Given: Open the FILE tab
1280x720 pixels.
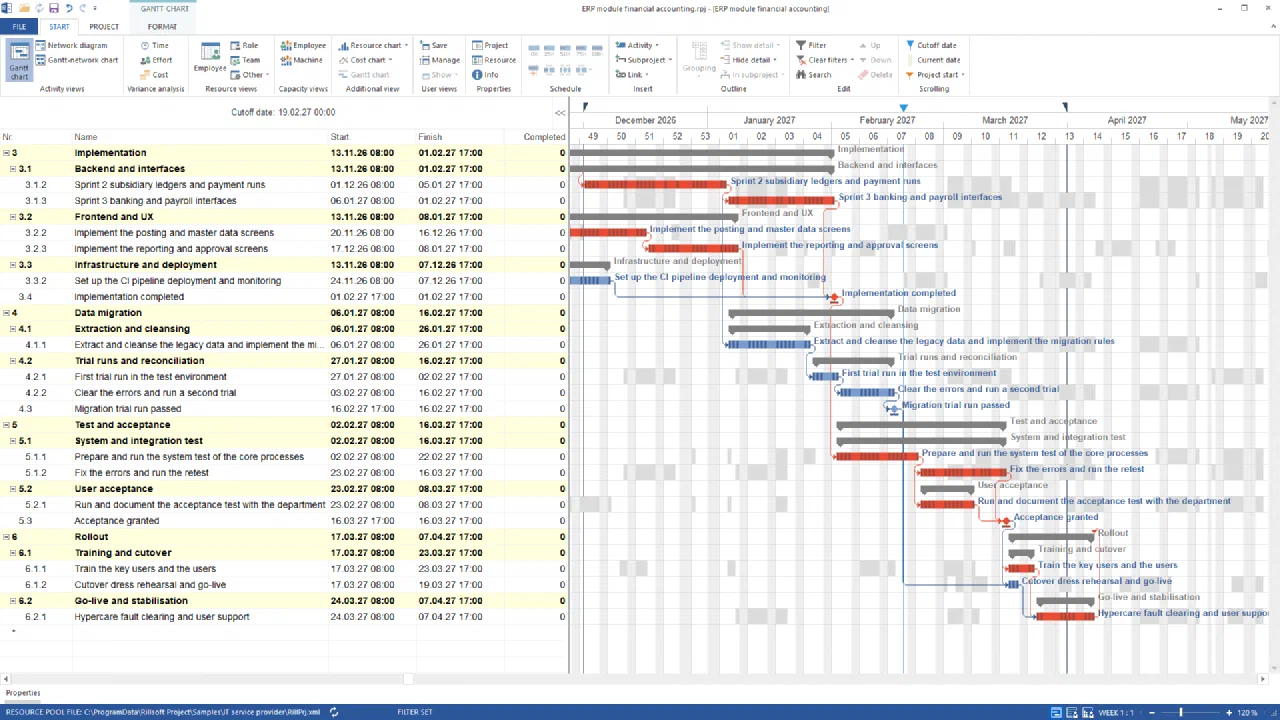Looking at the screenshot, I should pyautogui.click(x=19, y=27).
